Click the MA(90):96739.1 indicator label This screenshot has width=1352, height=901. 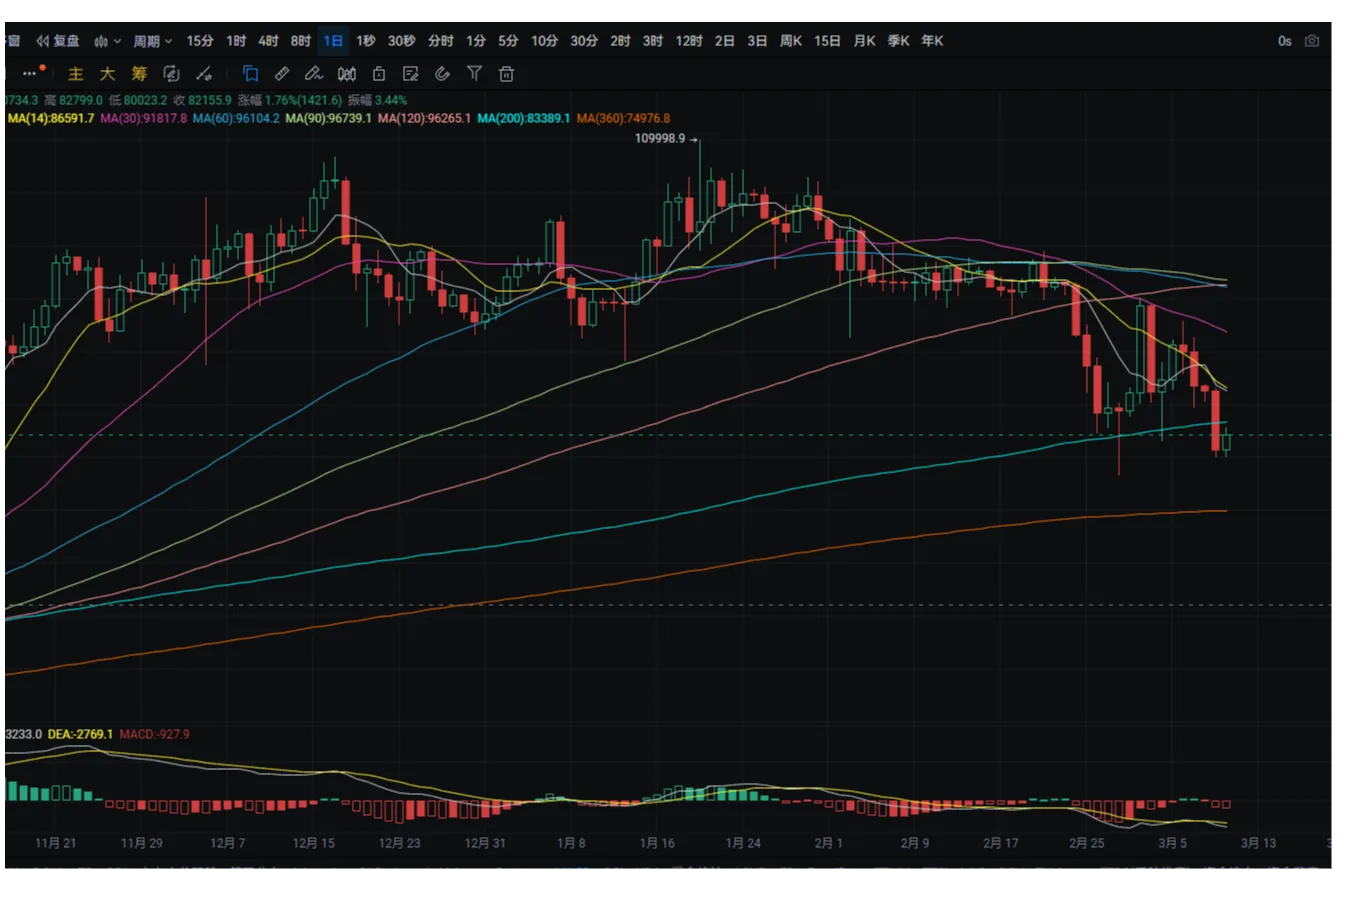pos(328,118)
